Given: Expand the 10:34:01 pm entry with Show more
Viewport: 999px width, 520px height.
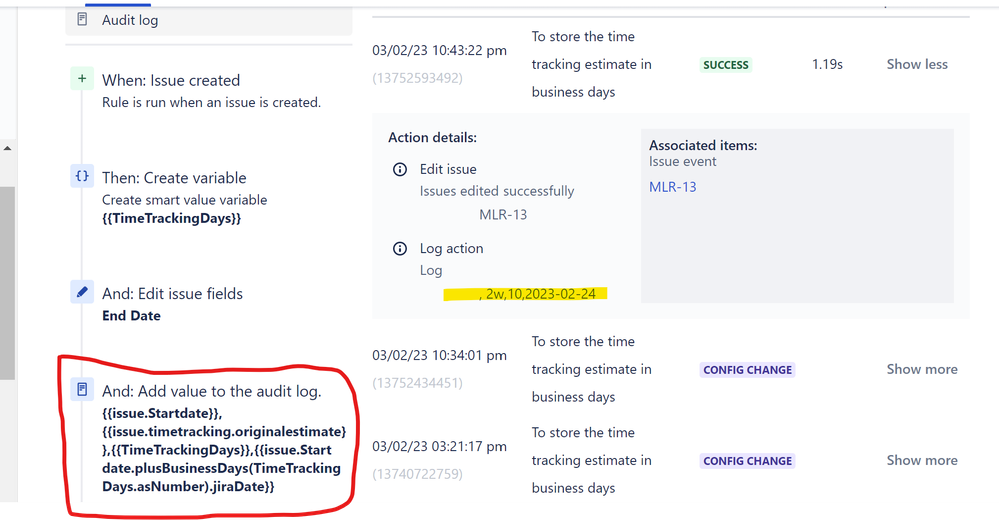Looking at the screenshot, I should pos(922,369).
